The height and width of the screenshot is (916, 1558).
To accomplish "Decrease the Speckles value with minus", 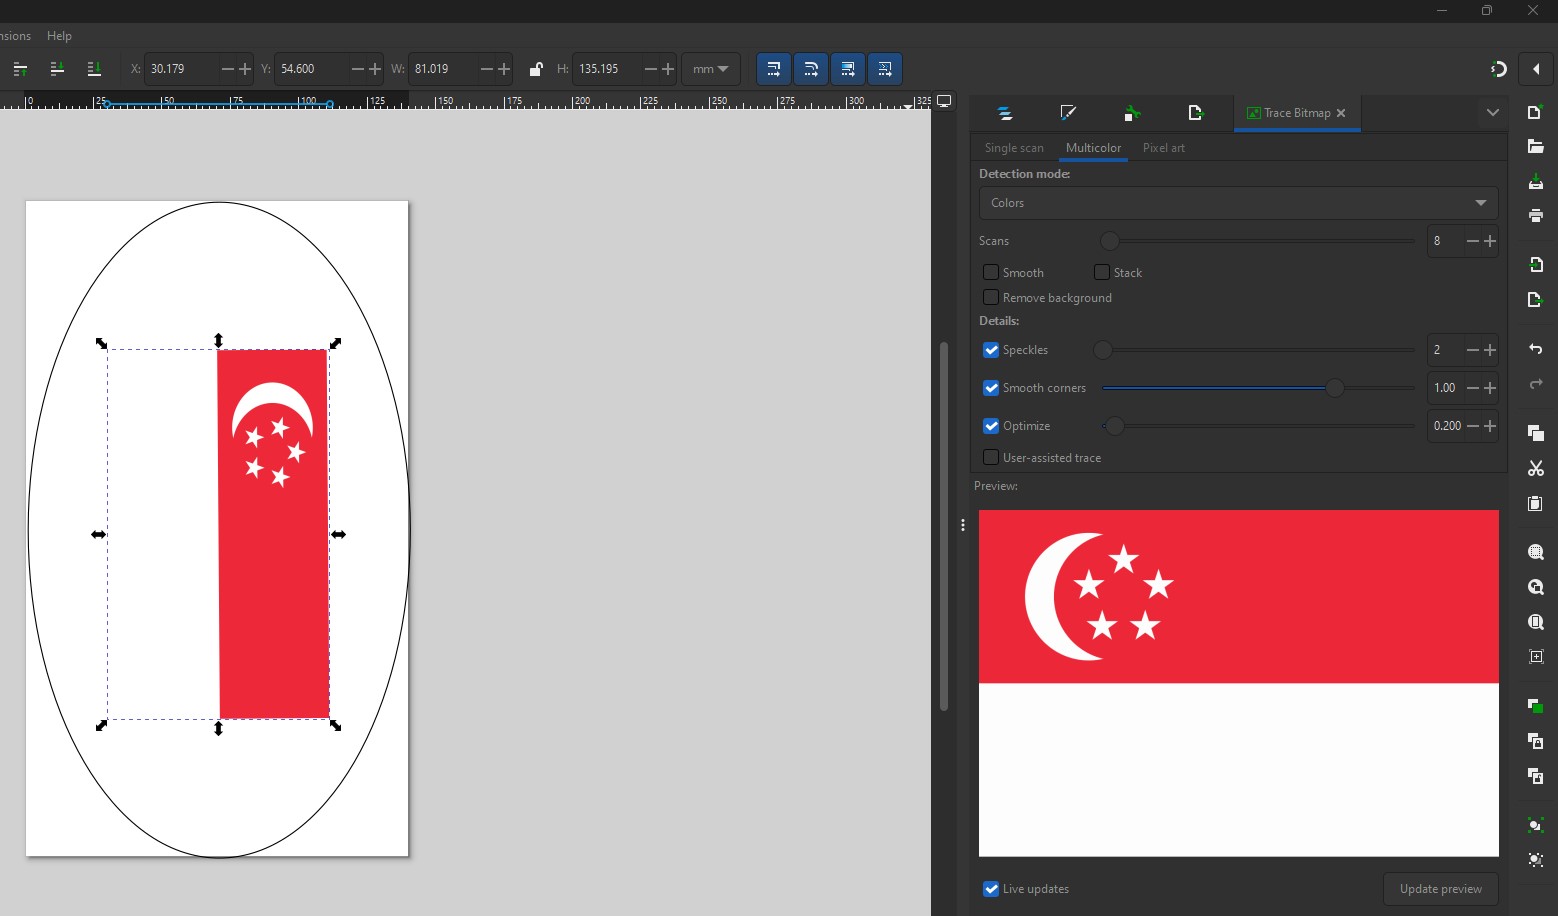I will click(1472, 350).
